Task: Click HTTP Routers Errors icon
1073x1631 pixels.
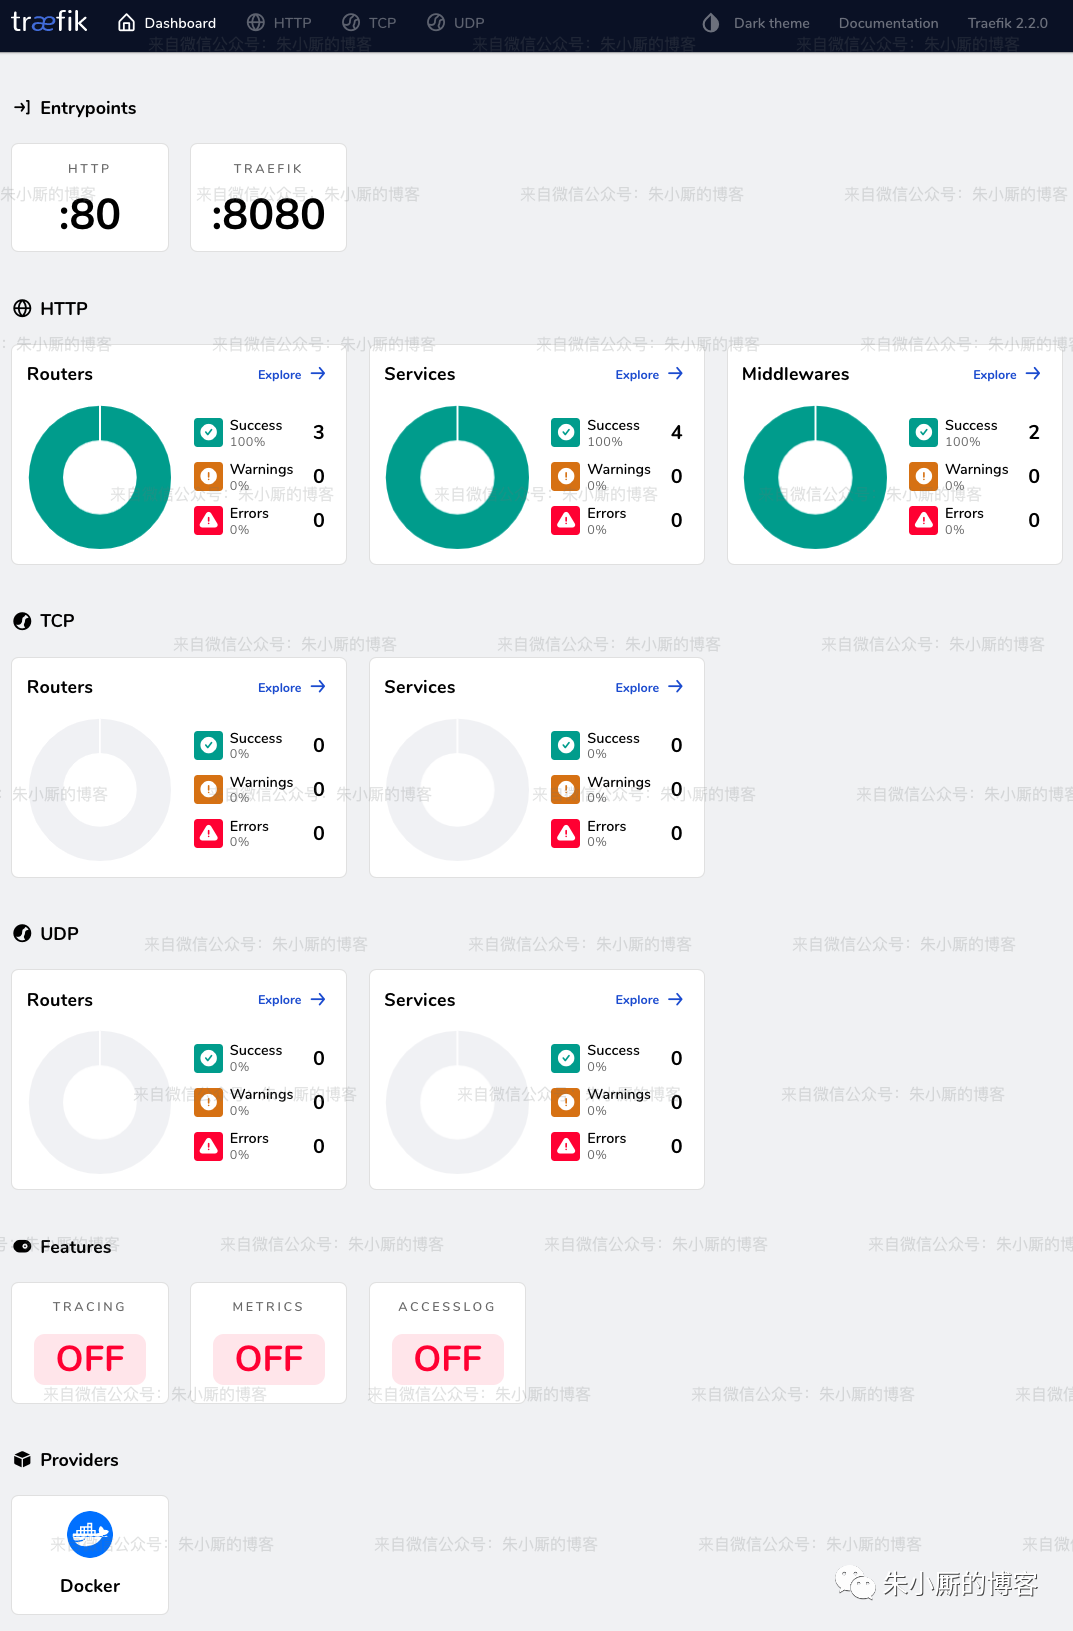Action: pos(209,520)
